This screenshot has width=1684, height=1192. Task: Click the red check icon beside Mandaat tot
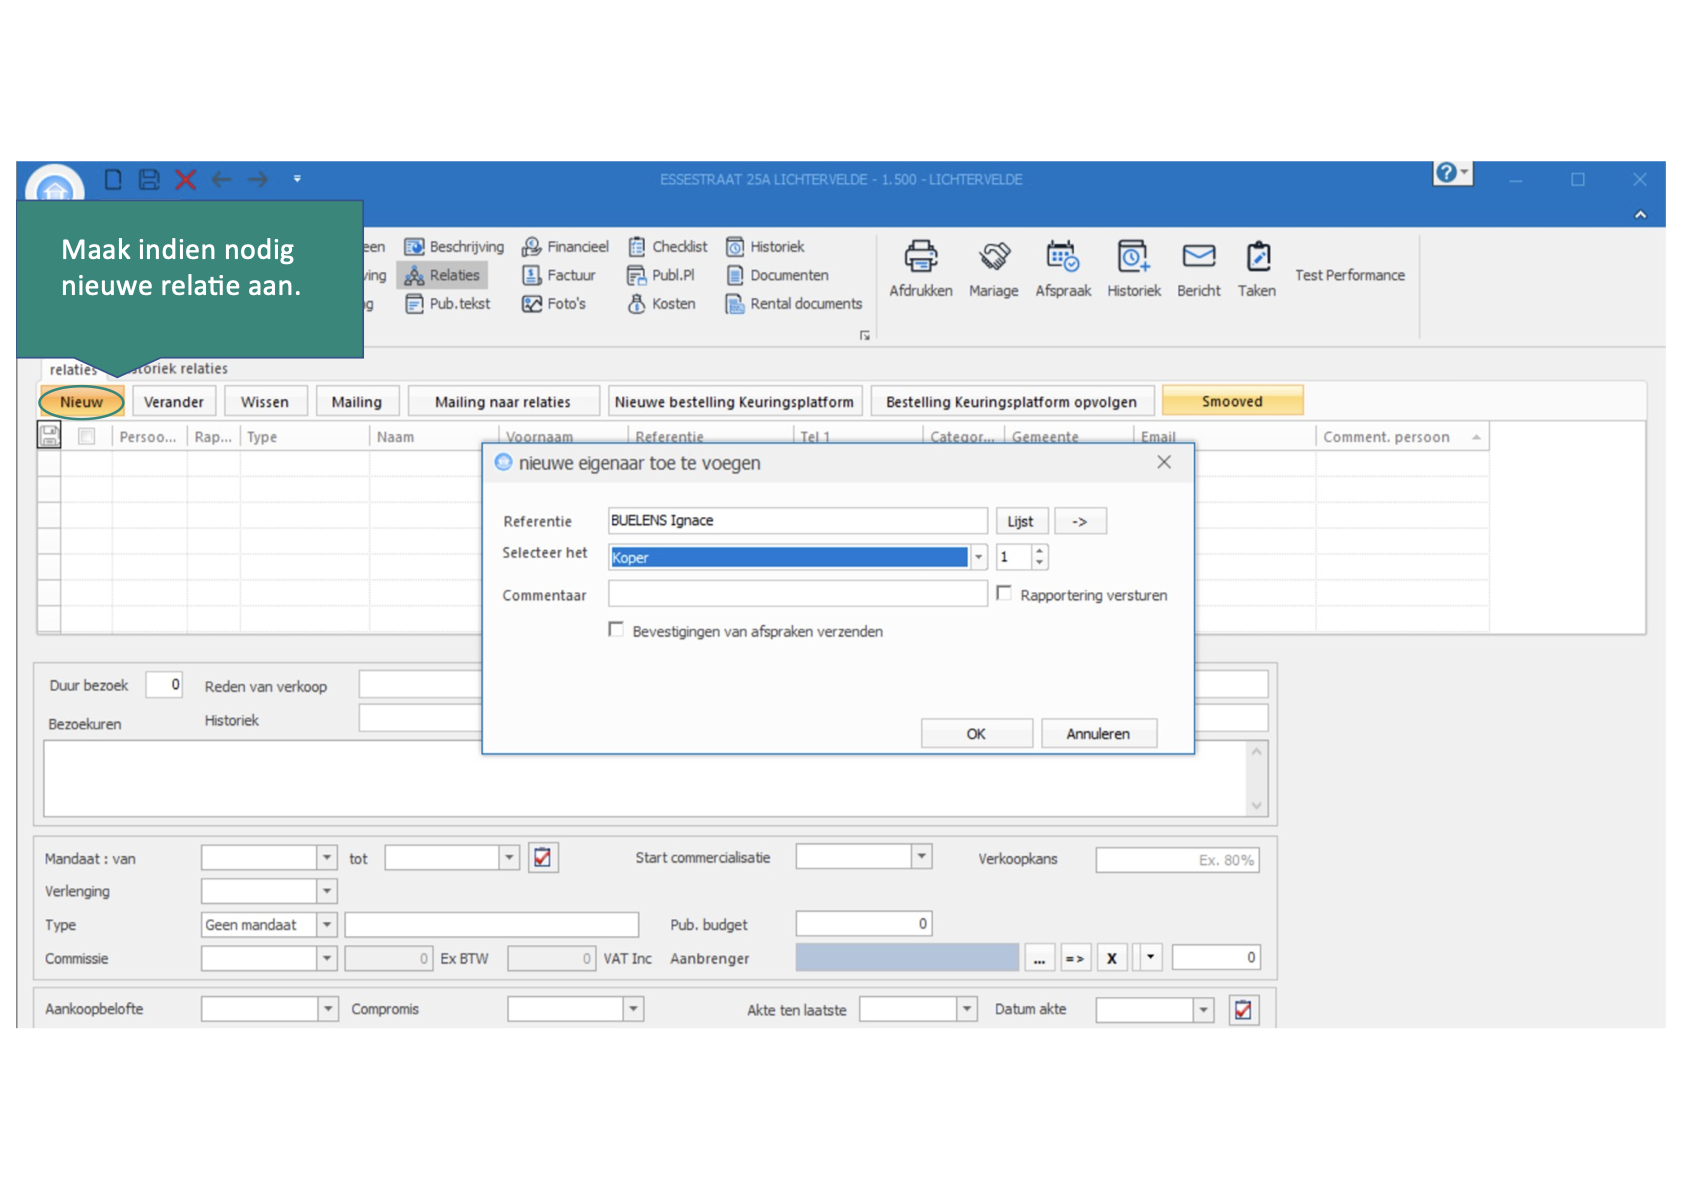tap(542, 857)
